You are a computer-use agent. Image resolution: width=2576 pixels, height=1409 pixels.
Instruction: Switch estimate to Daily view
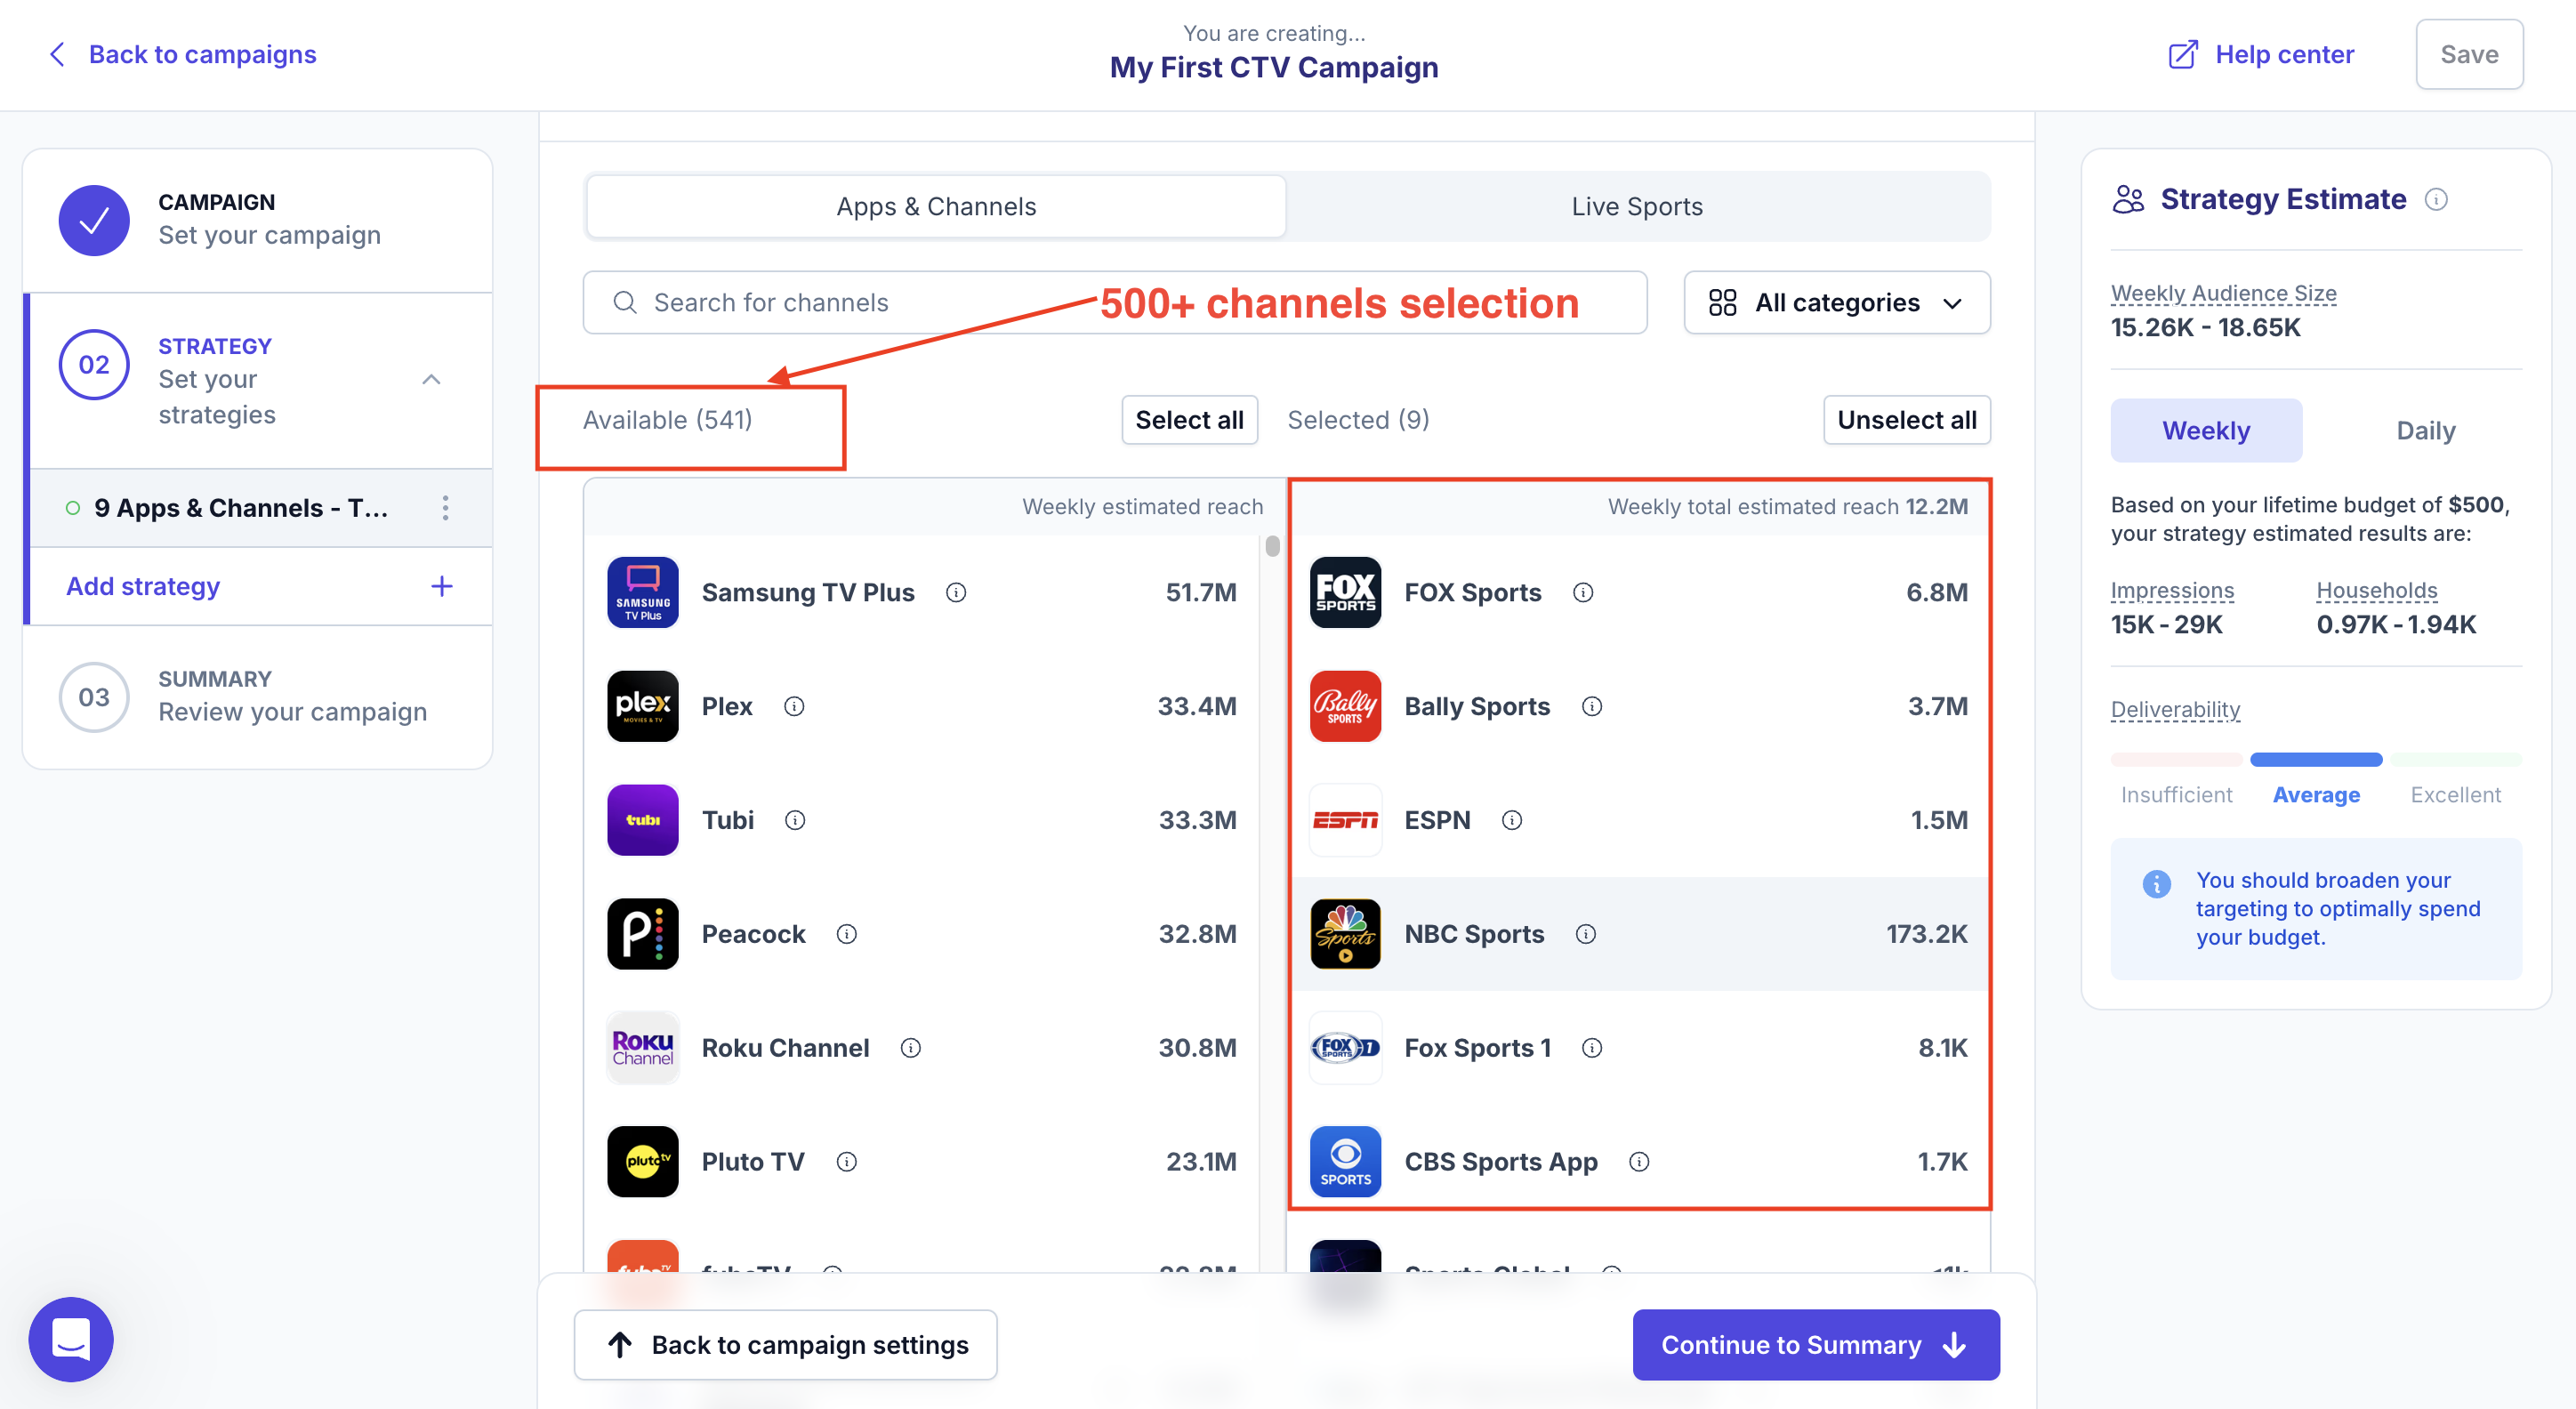[2426, 431]
